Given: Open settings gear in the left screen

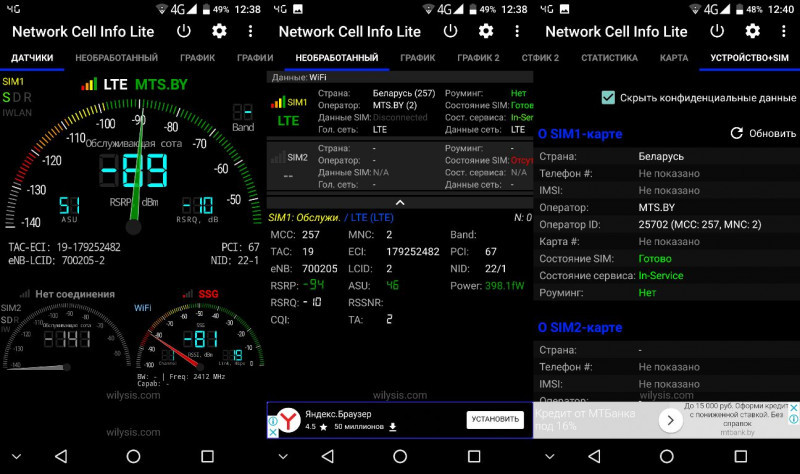Looking at the screenshot, I should (219, 31).
